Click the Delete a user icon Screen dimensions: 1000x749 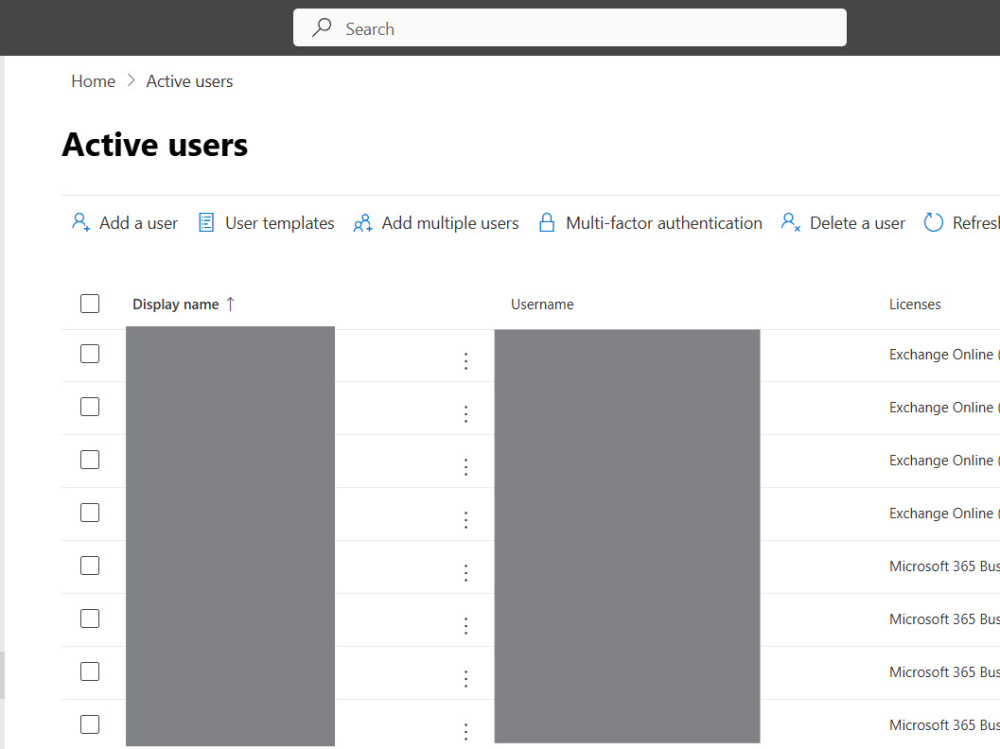click(790, 223)
